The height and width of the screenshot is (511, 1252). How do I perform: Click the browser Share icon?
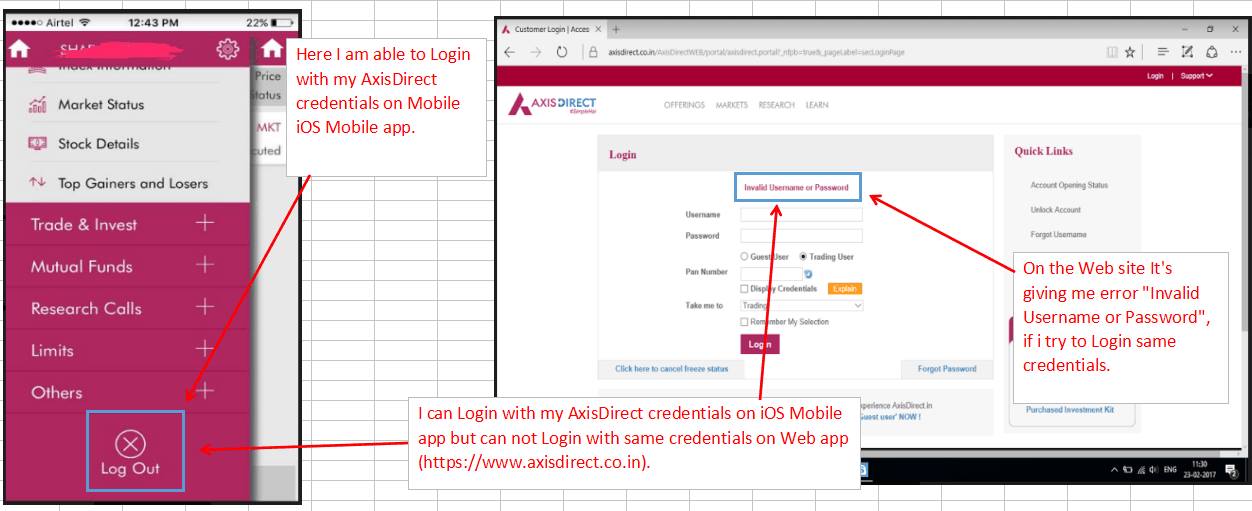click(x=1212, y=52)
